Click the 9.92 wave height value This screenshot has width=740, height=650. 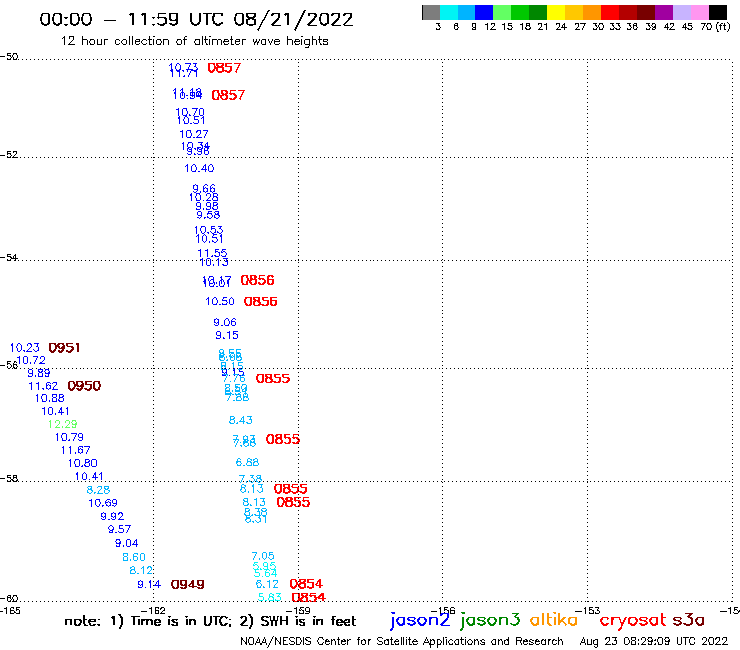[112, 516]
